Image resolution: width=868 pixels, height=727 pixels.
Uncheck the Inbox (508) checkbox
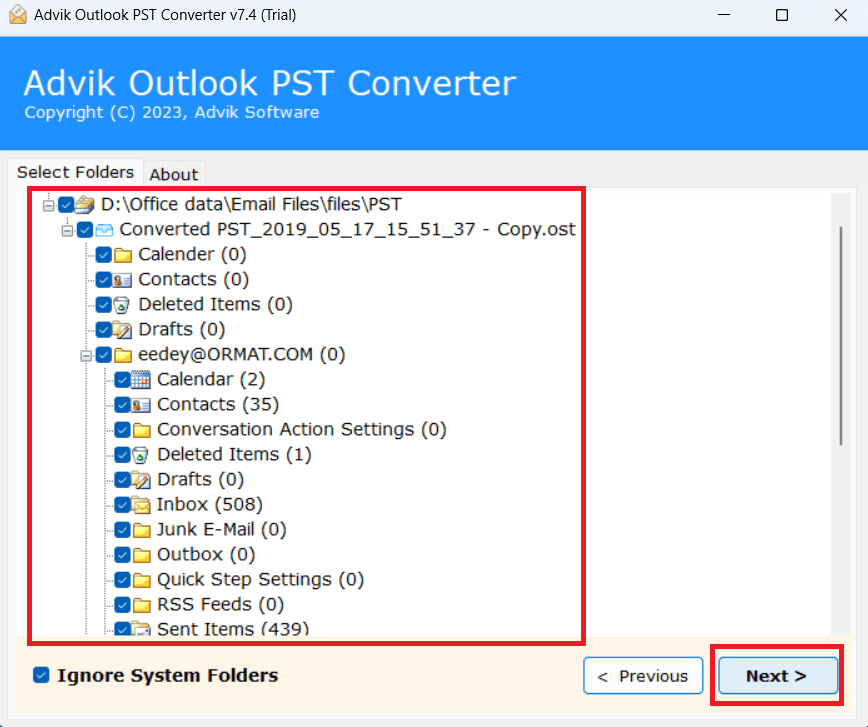pyautogui.click(x=122, y=505)
